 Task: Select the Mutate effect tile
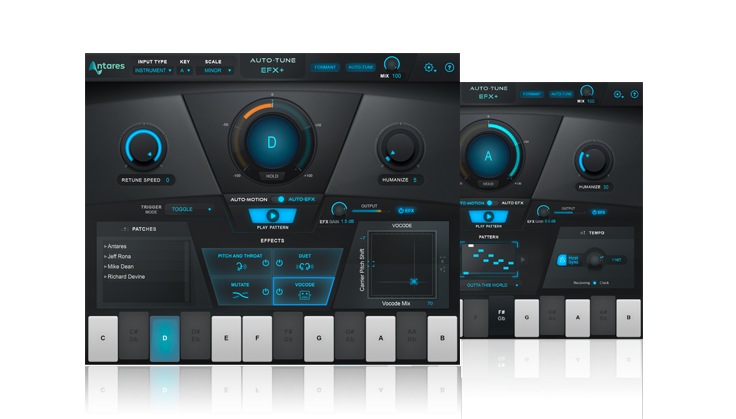pos(241,291)
